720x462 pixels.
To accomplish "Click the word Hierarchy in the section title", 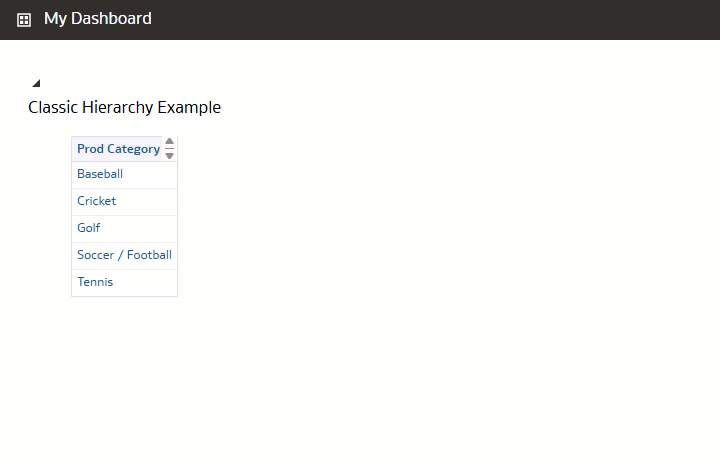I will point(118,107).
